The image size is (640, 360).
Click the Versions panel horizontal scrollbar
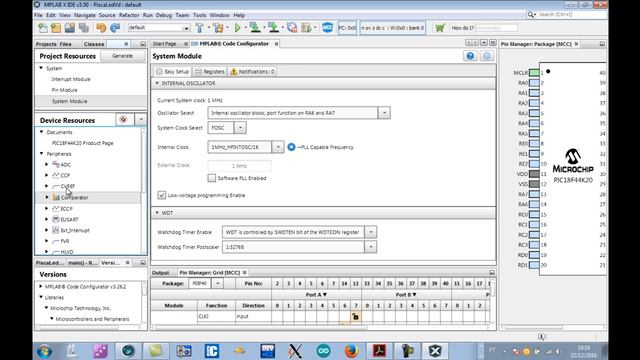pyautogui.click(x=79, y=327)
